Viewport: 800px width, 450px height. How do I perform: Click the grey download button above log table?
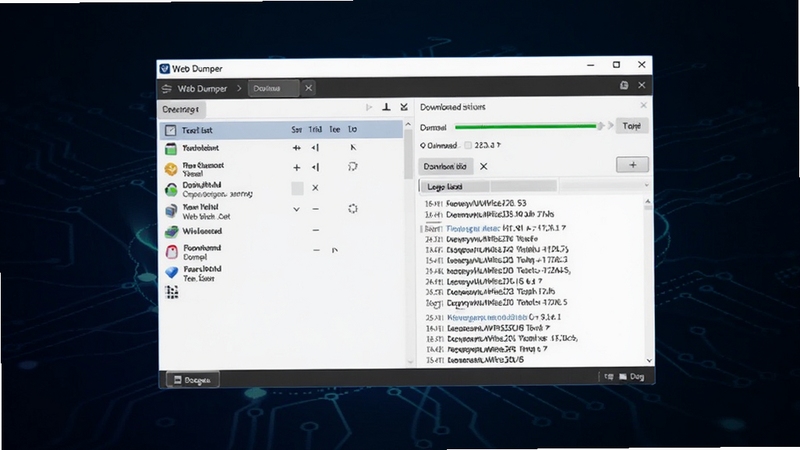pyautogui.click(x=446, y=166)
